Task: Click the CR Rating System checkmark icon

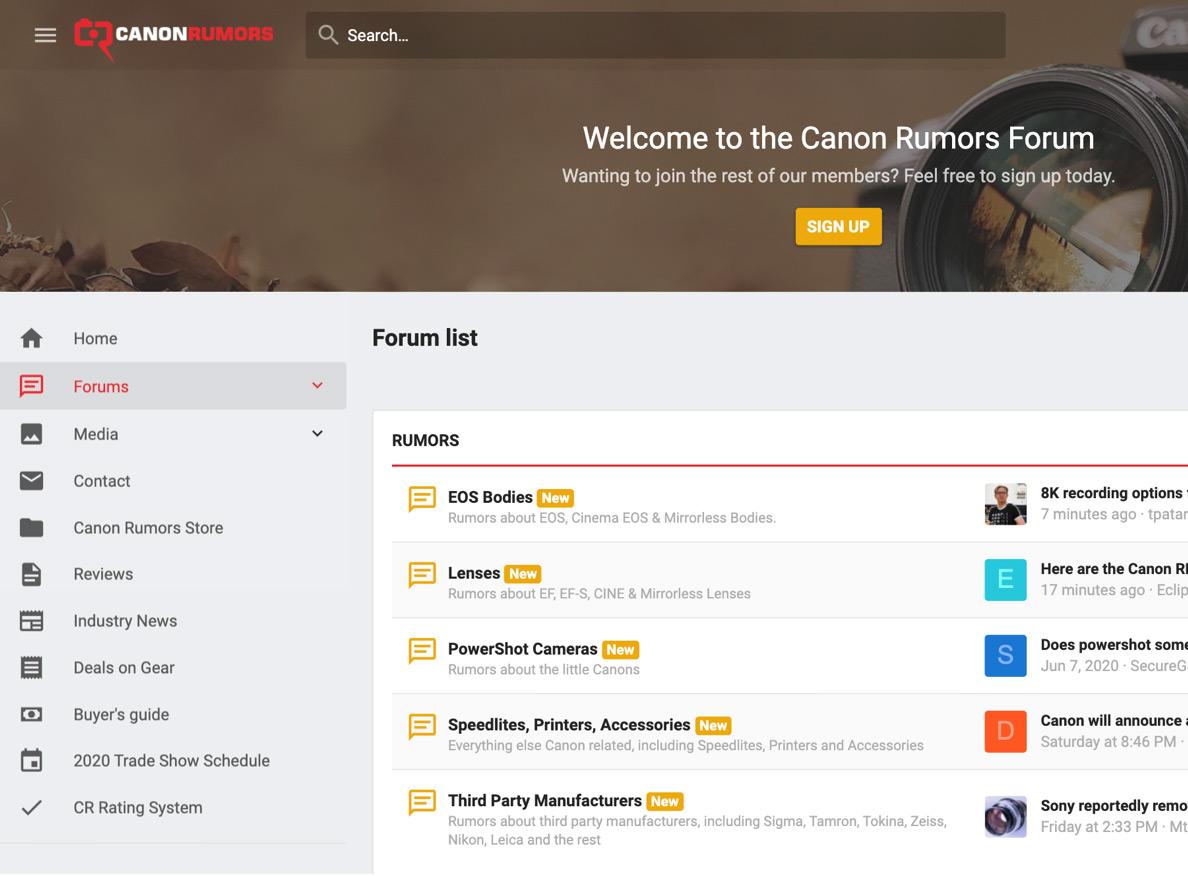Action: click(x=32, y=808)
